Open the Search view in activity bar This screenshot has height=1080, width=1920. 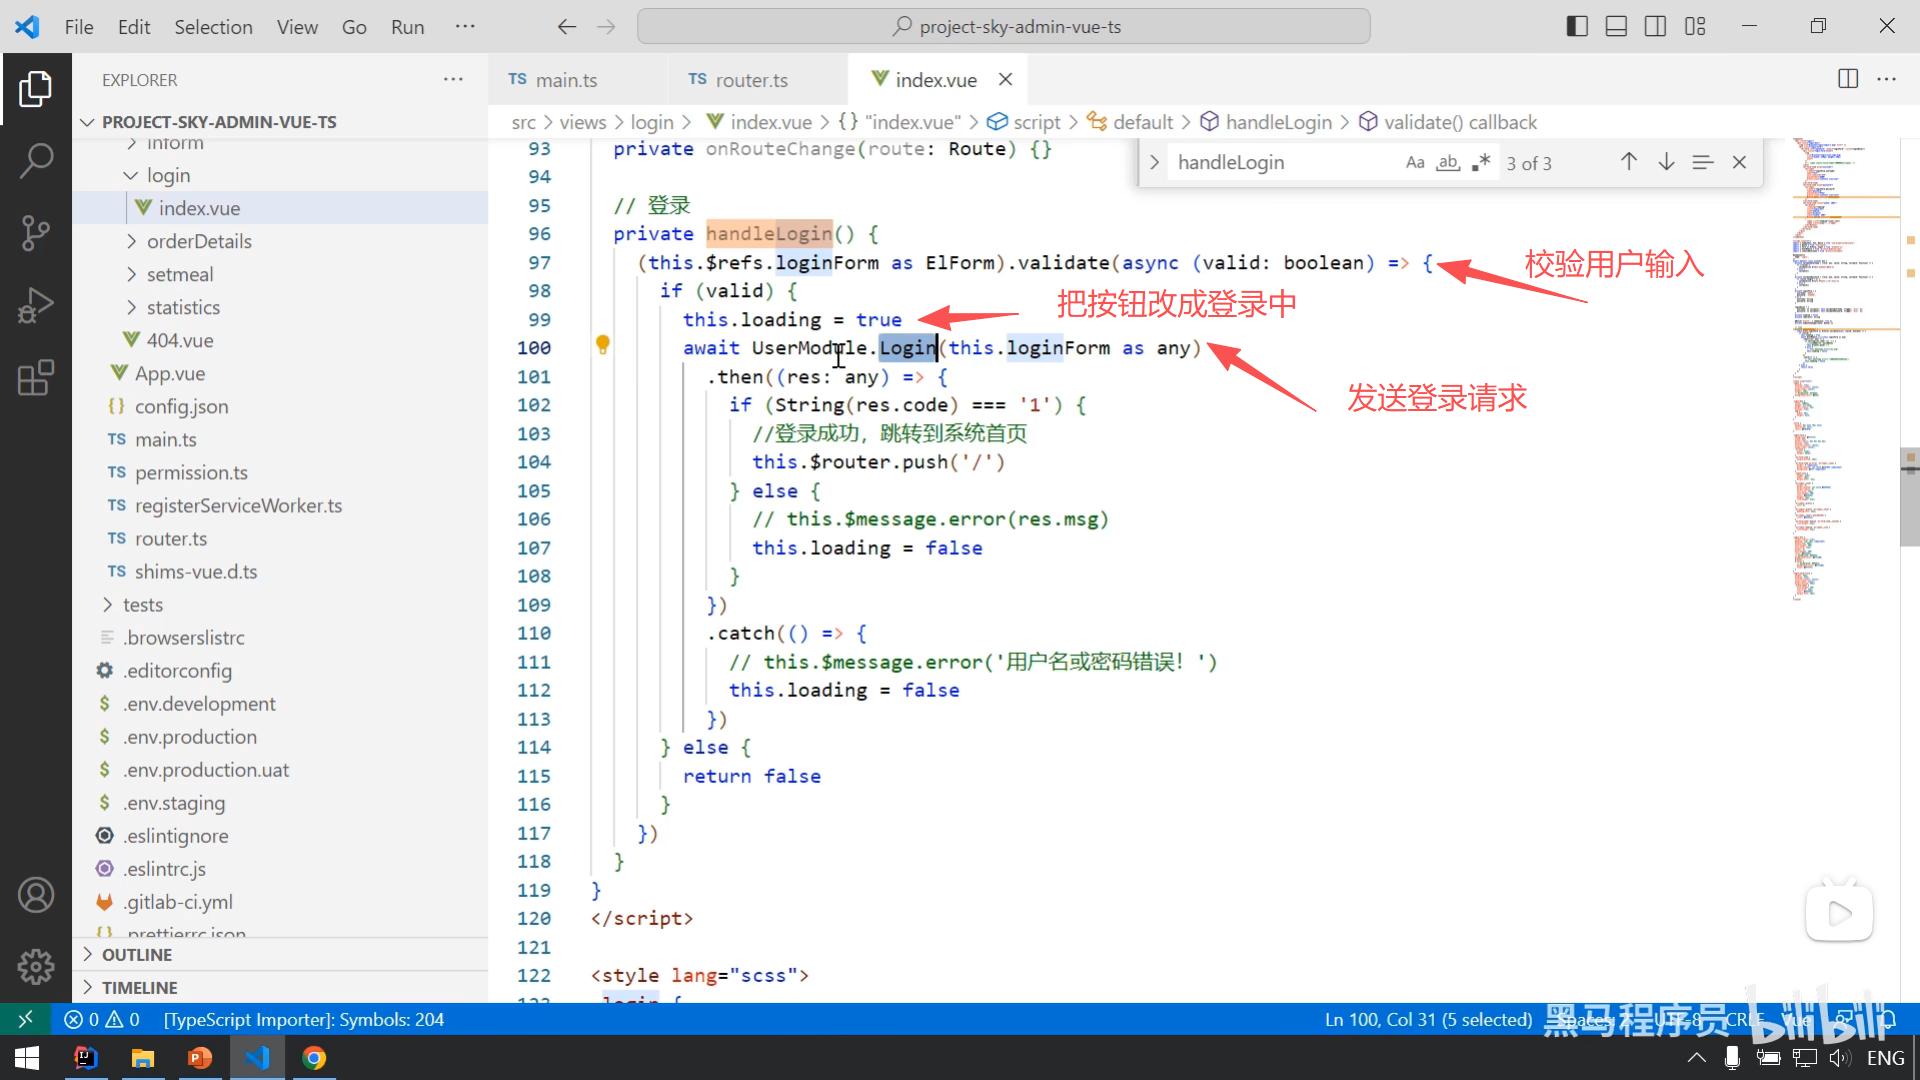pos(36,161)
